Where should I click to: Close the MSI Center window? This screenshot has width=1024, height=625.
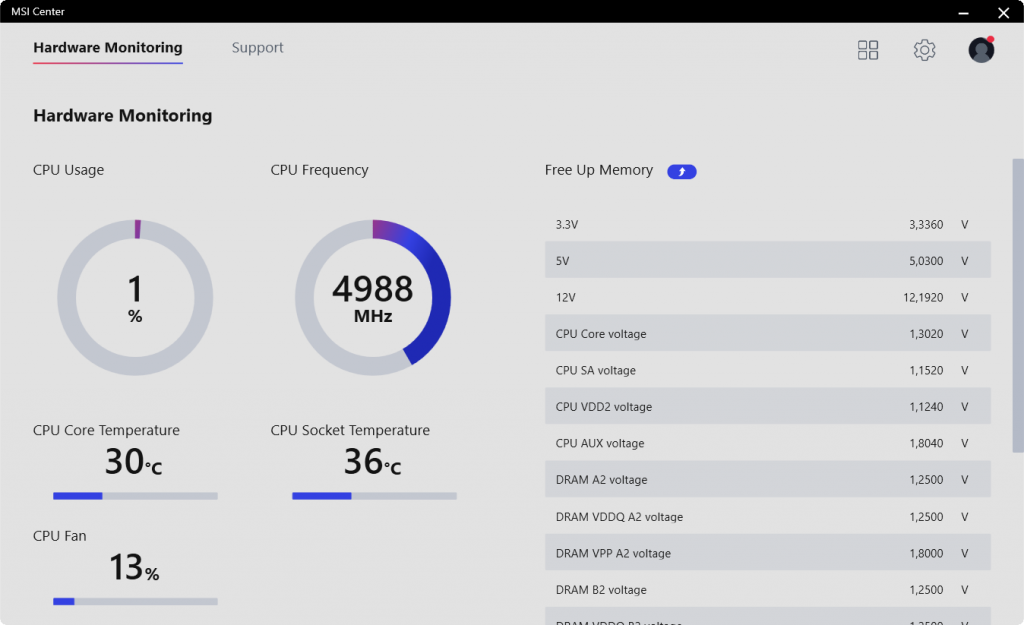point(1004,12)
